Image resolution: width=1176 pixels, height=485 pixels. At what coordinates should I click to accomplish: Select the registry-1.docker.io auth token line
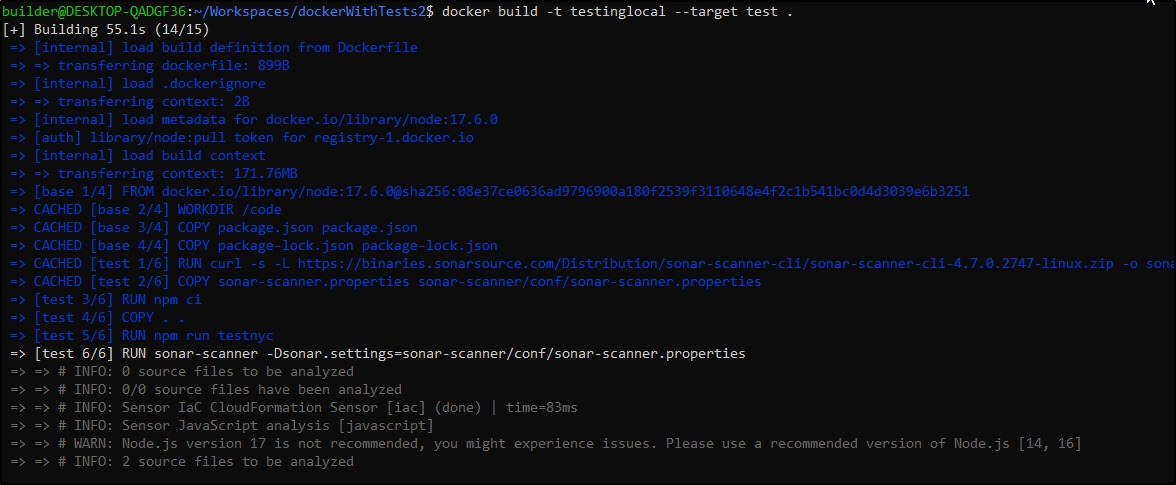242,138
